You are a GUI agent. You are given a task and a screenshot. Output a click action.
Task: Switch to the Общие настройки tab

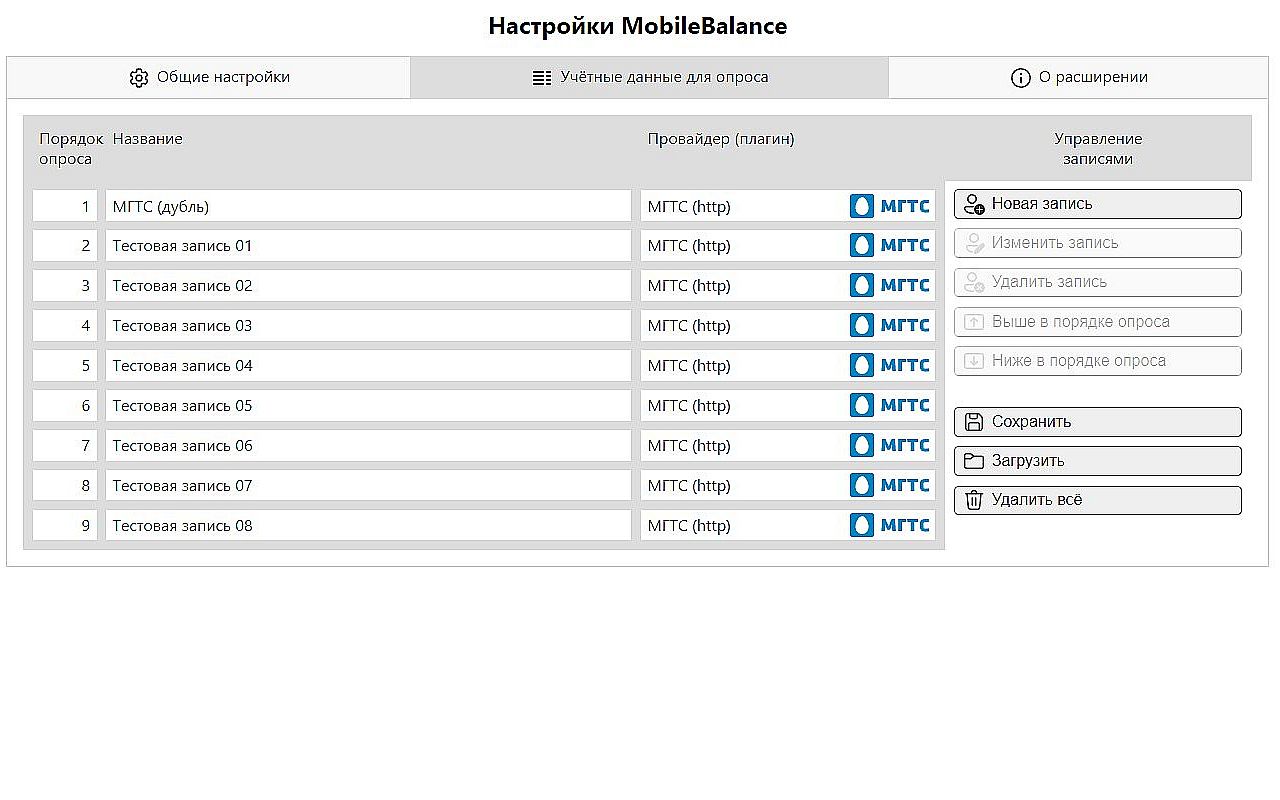pyautogui.click(x=208, y=77)
